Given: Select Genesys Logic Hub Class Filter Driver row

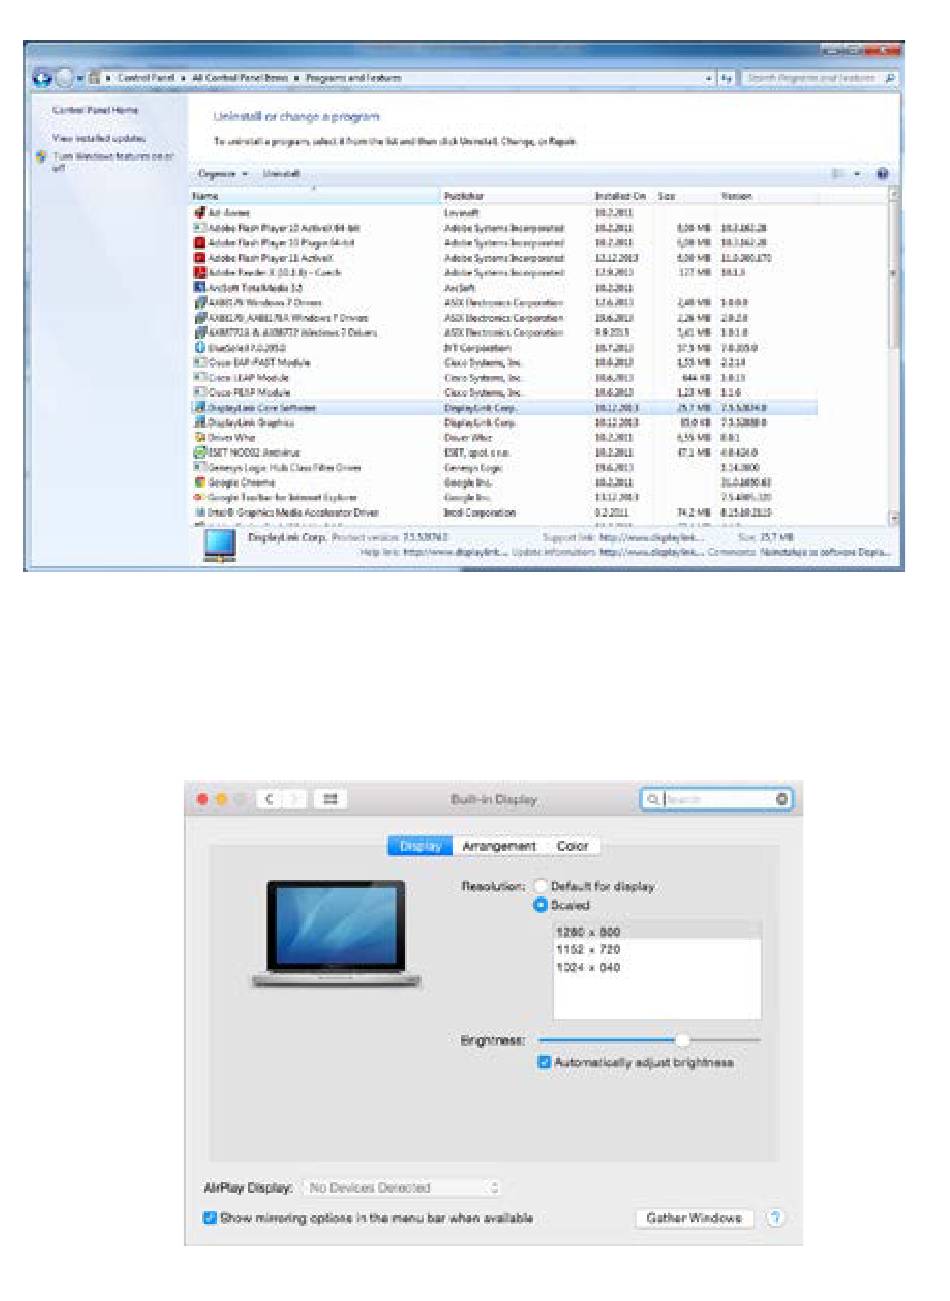Looking at the screenshot, I should coord(505,467).
